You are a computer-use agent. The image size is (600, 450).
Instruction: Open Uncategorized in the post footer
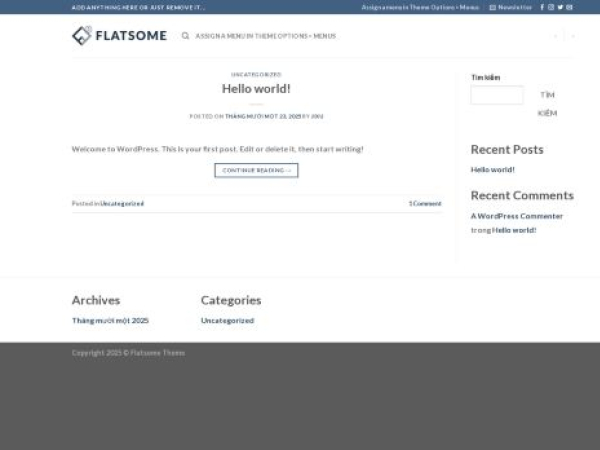[122, 203]
